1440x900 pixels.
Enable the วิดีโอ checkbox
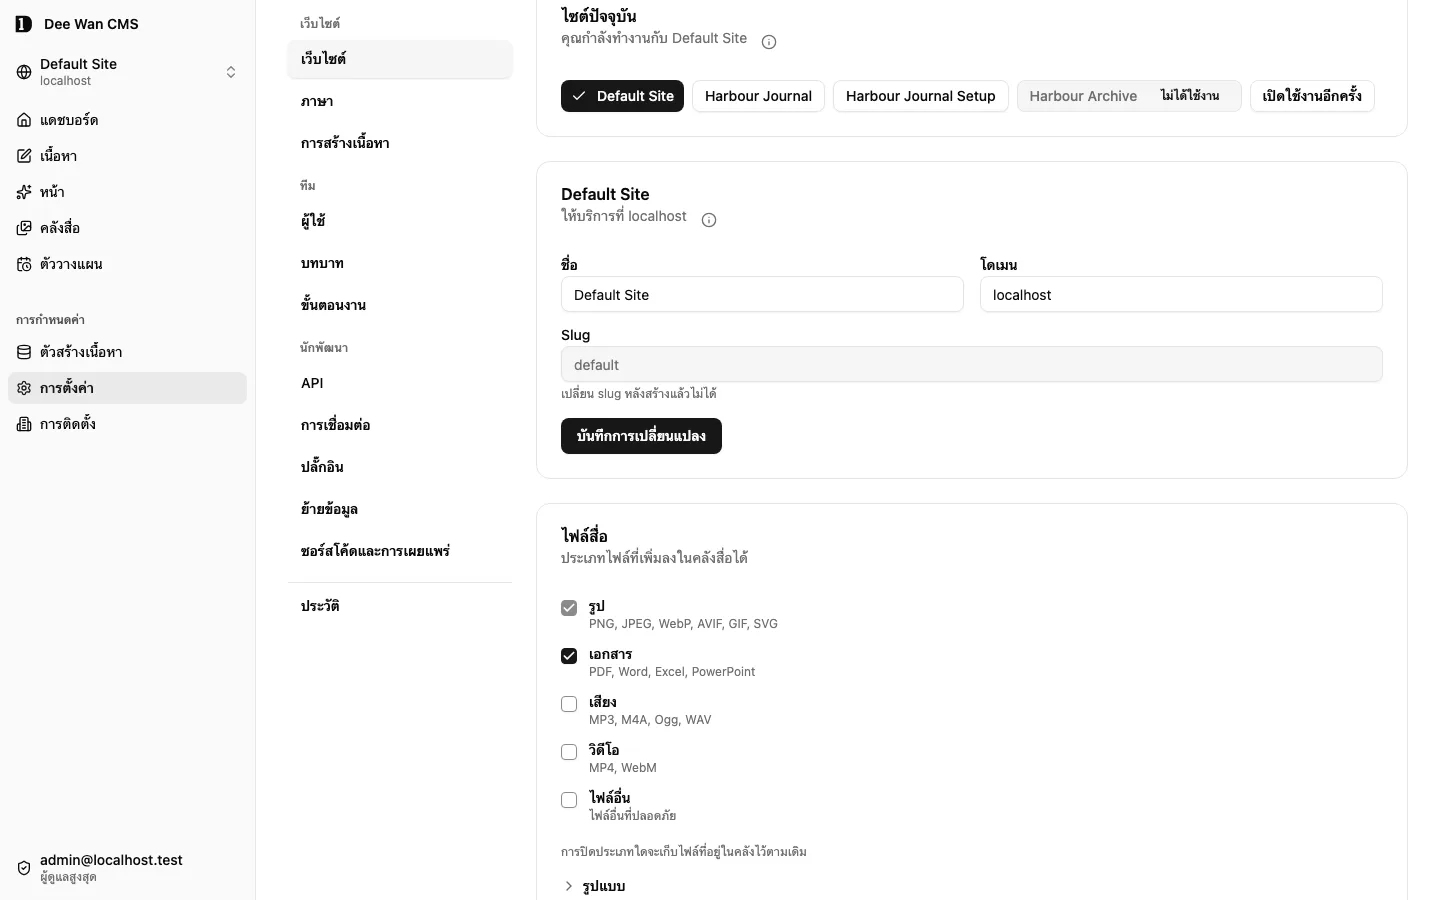569,752
